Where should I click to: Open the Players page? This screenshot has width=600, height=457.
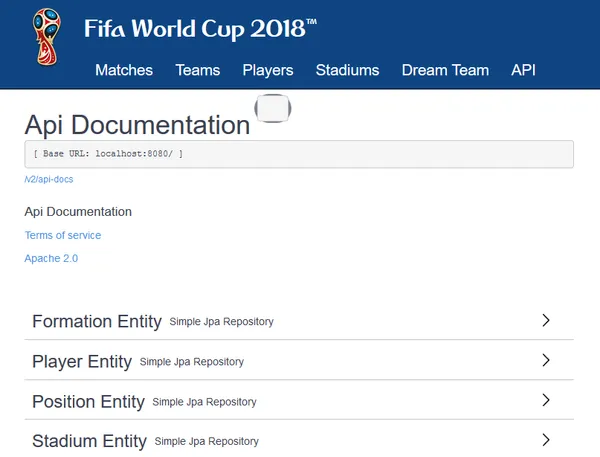pyautogui.click(x=268, y=70)
